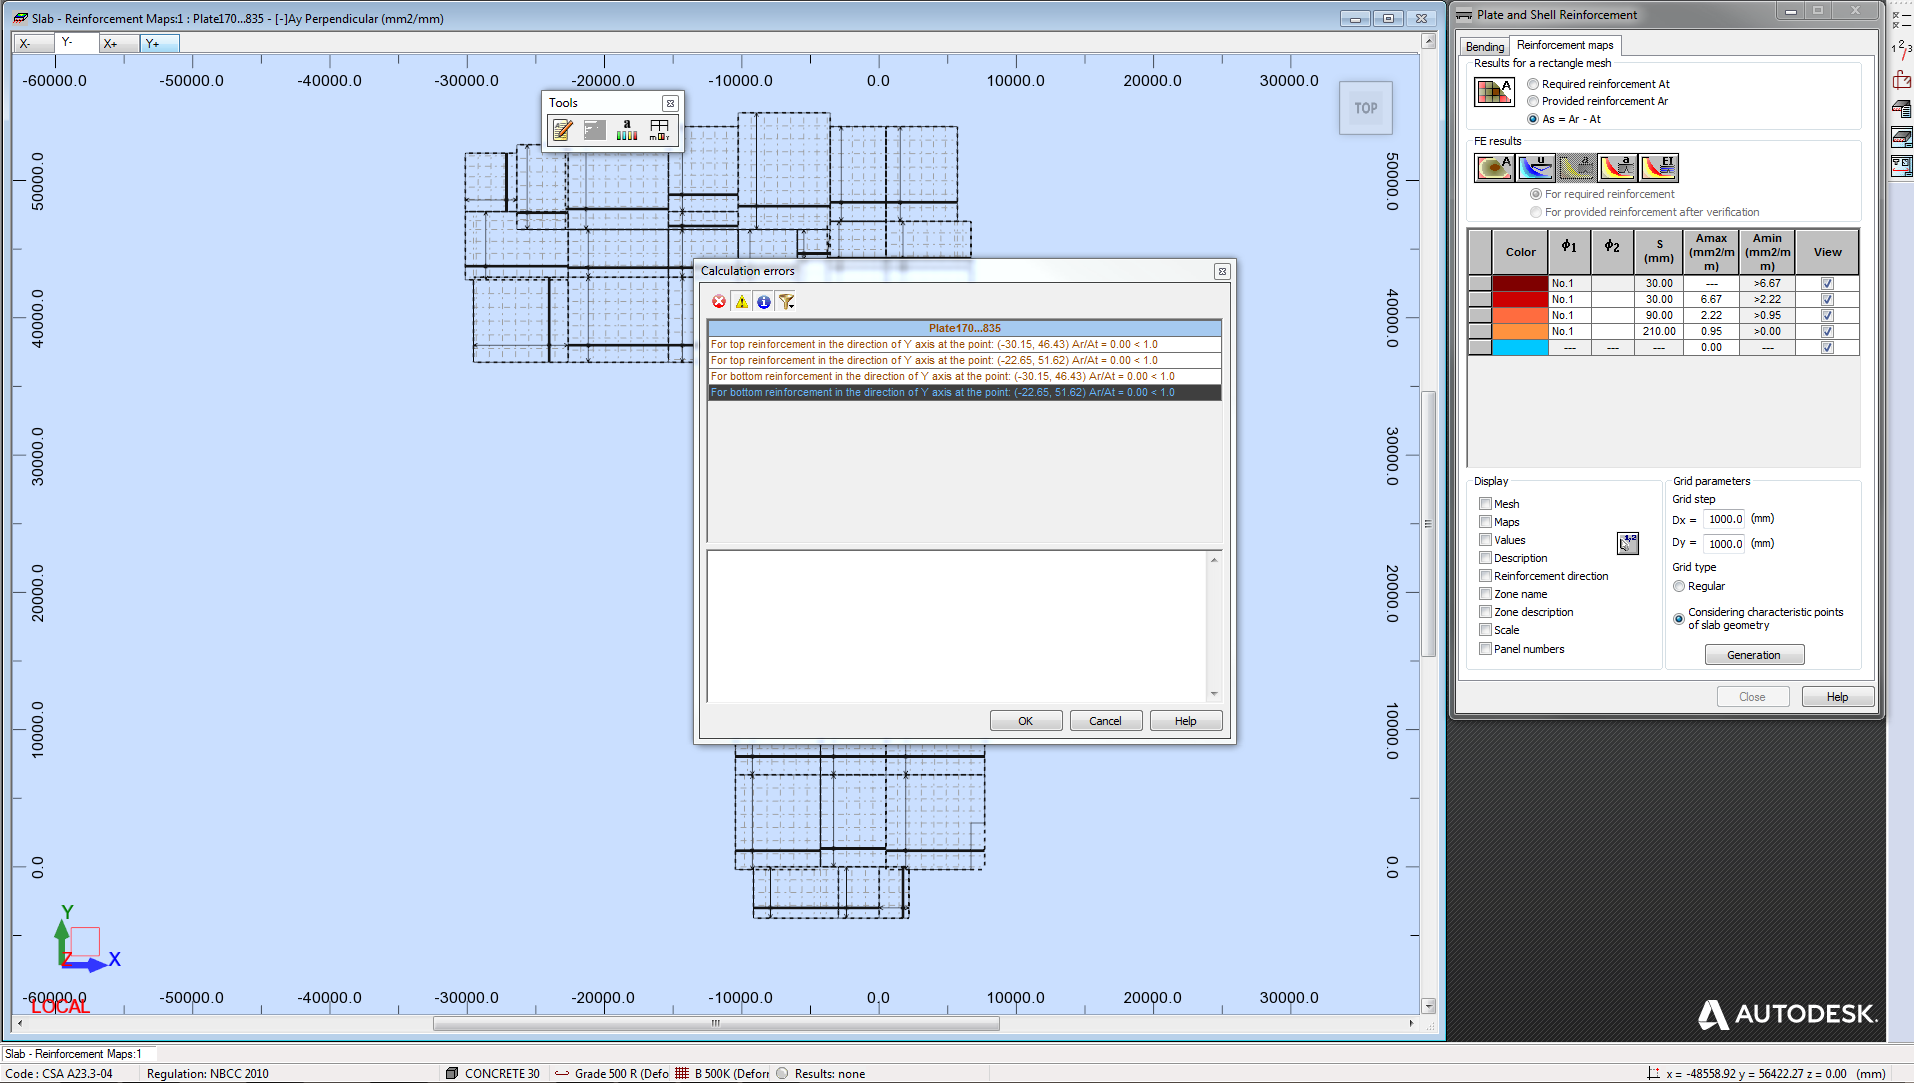
Task: Enable the Mesh display checkbox
Action: 1486,504
